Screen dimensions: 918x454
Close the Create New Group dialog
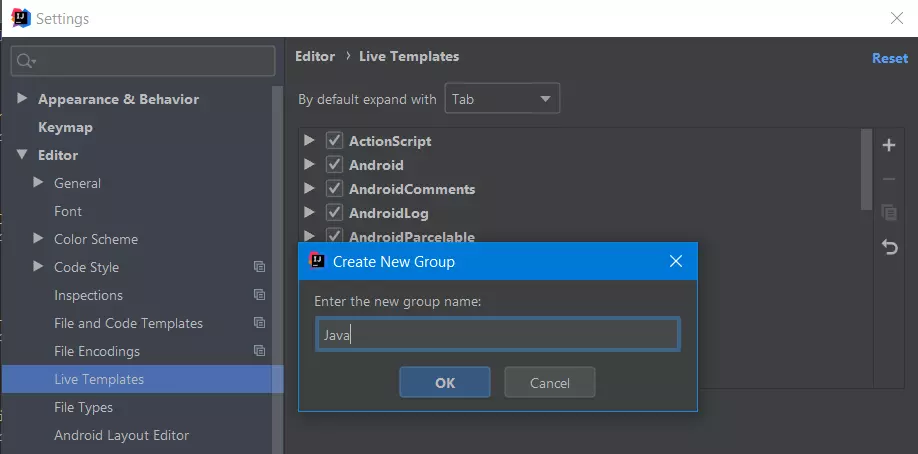pyautogui.click(x=676, y=261)
